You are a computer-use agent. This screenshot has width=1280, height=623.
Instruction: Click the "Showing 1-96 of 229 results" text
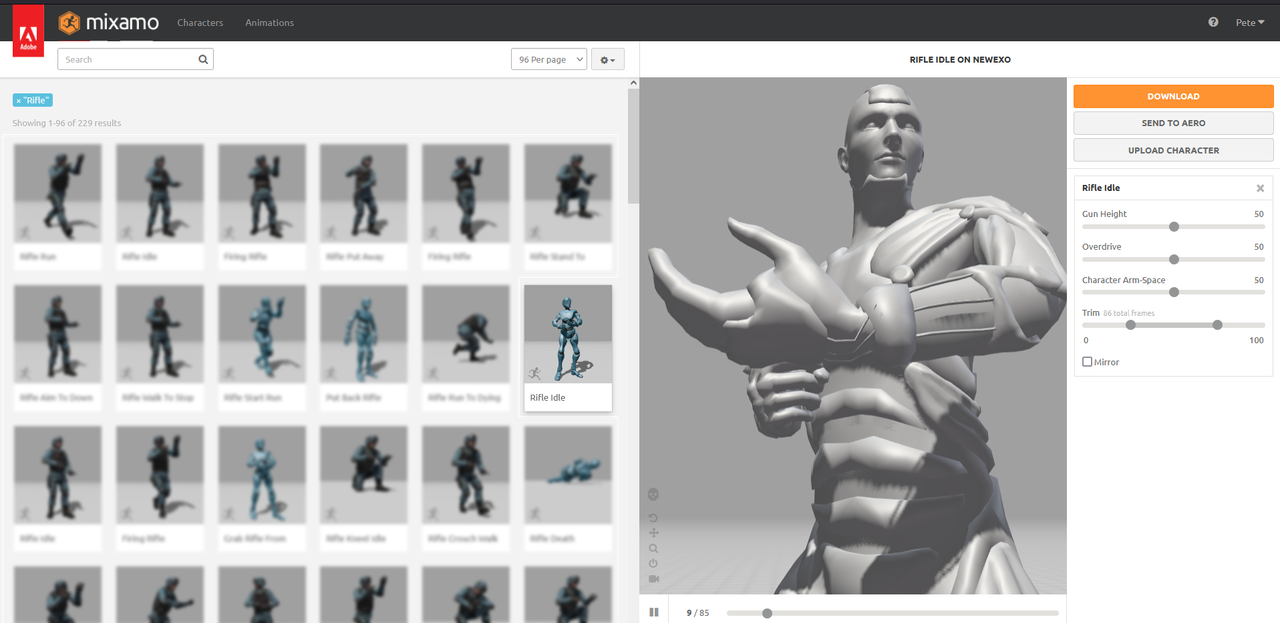click(x=67, y=123)
